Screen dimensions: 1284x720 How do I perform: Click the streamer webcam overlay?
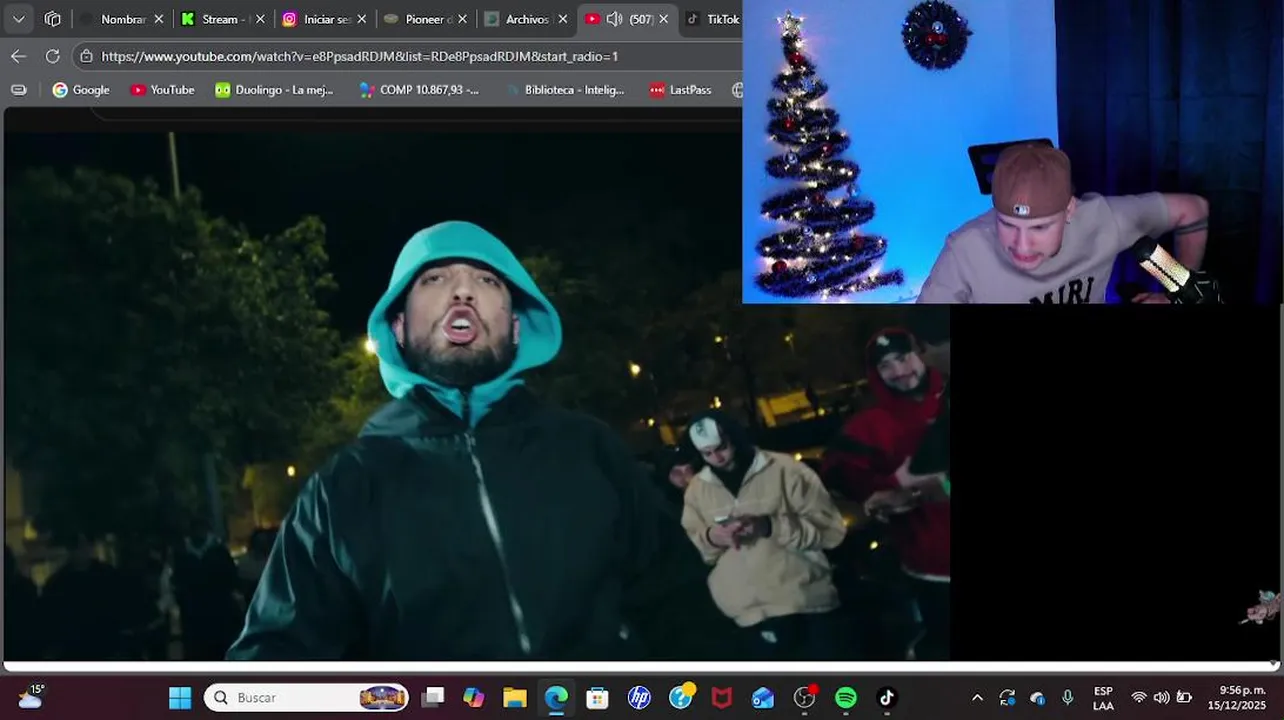coord(1012,151)
